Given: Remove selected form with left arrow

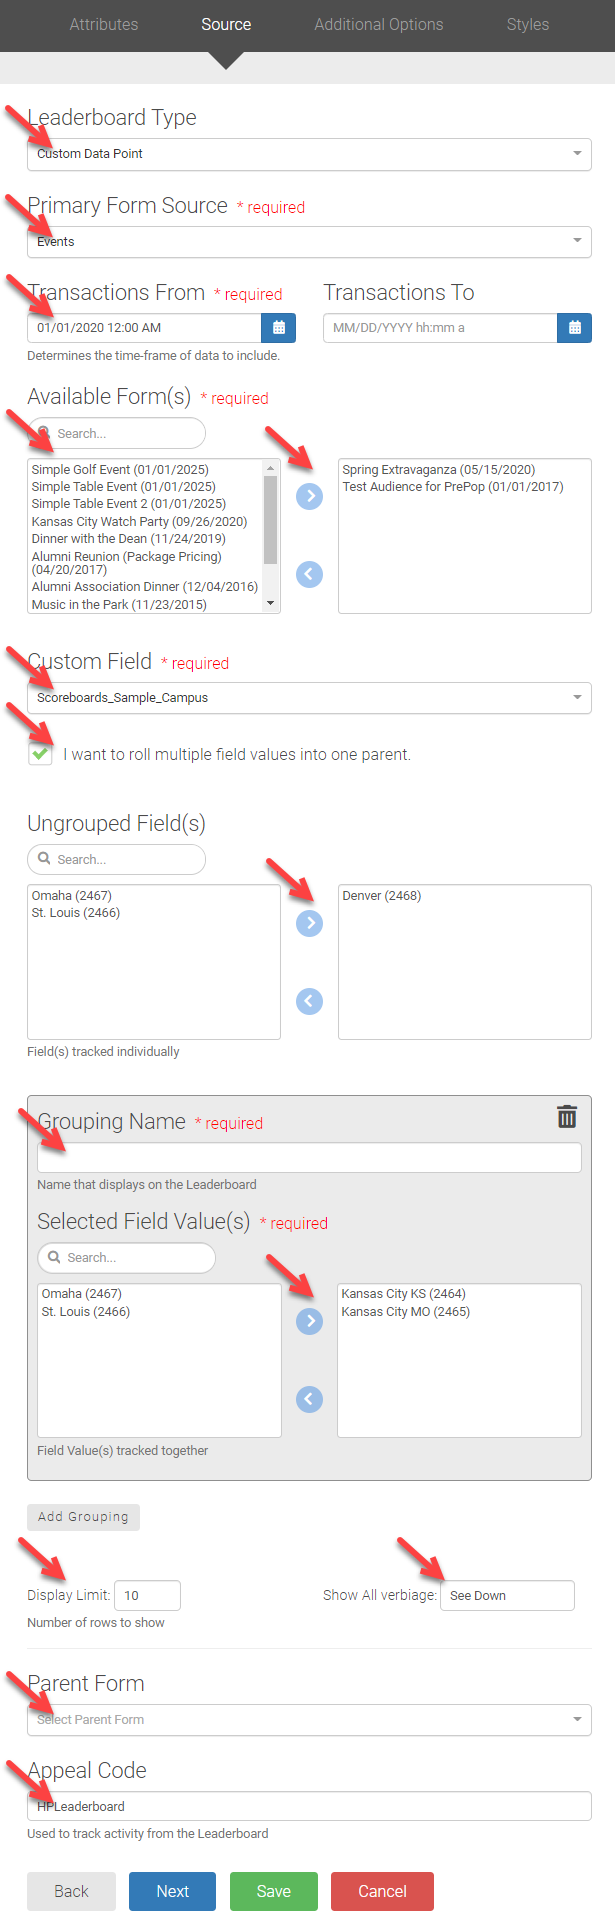Looking at the screenshot, I should pyautogui.click(x=310, y=574).
